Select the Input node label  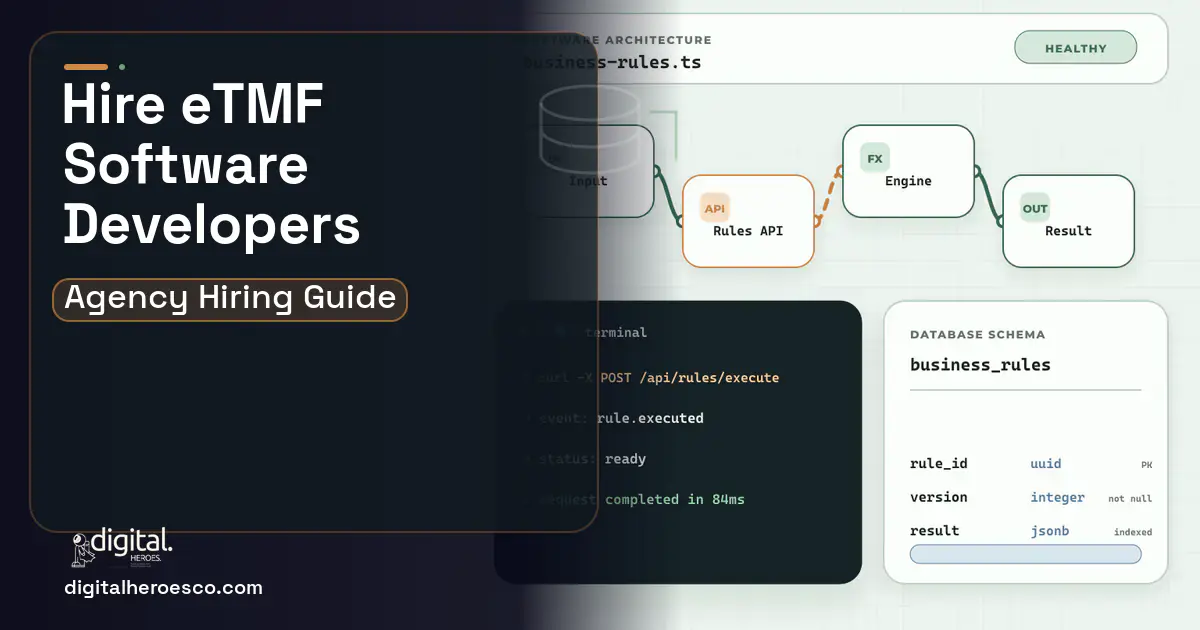coord(588,181)
